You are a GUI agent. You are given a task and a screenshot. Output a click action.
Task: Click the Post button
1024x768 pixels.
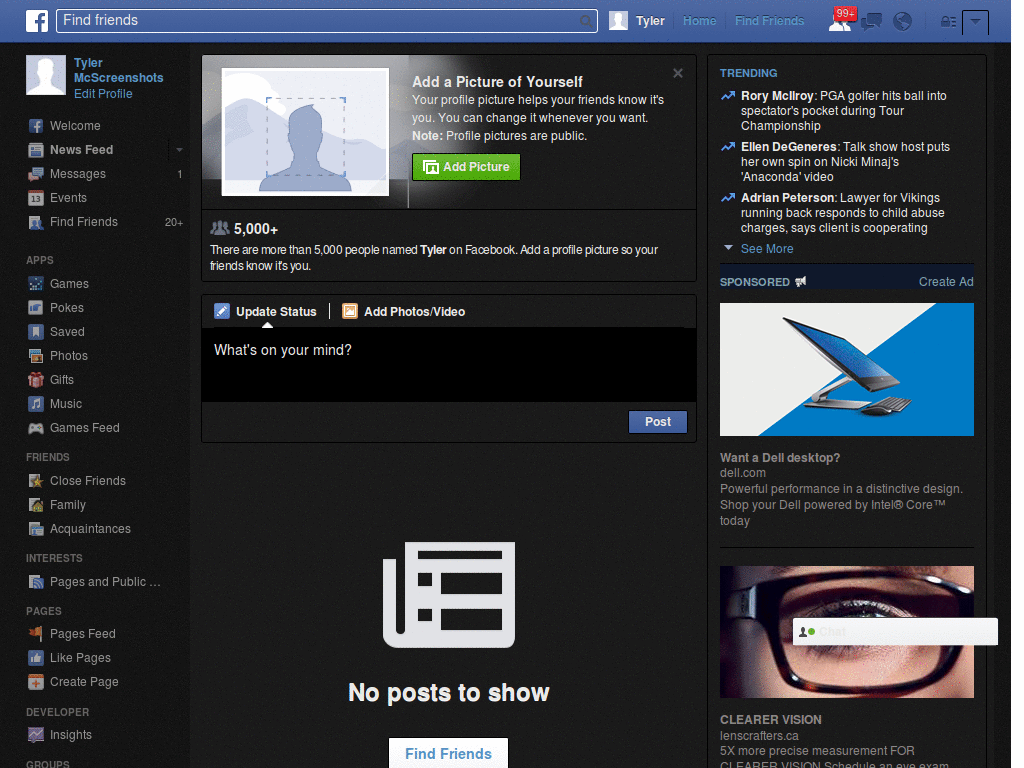(x=658, y=422)
